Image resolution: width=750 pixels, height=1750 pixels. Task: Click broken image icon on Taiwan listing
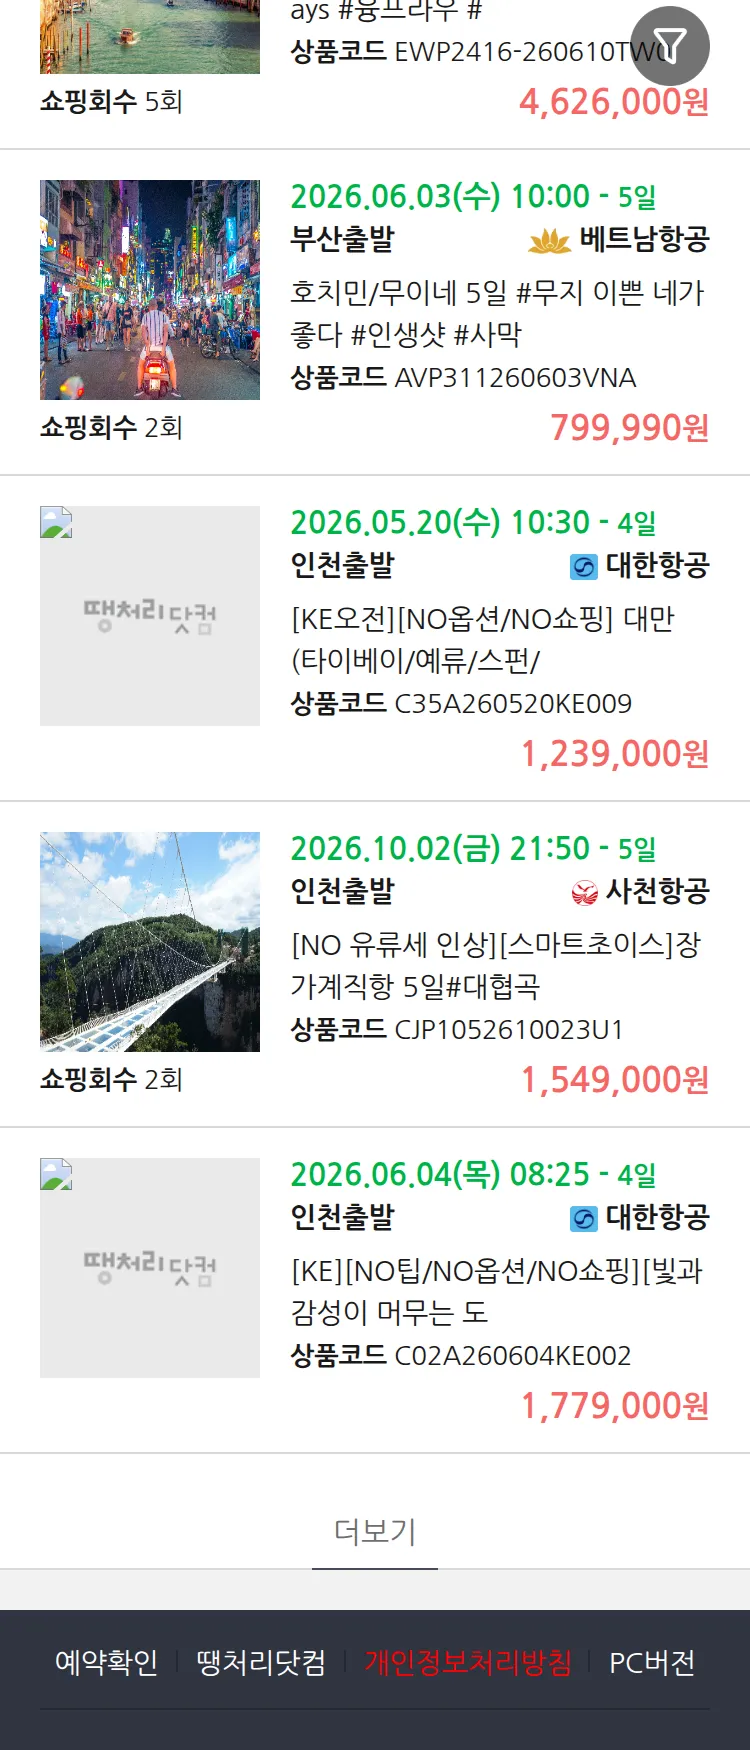56,522
